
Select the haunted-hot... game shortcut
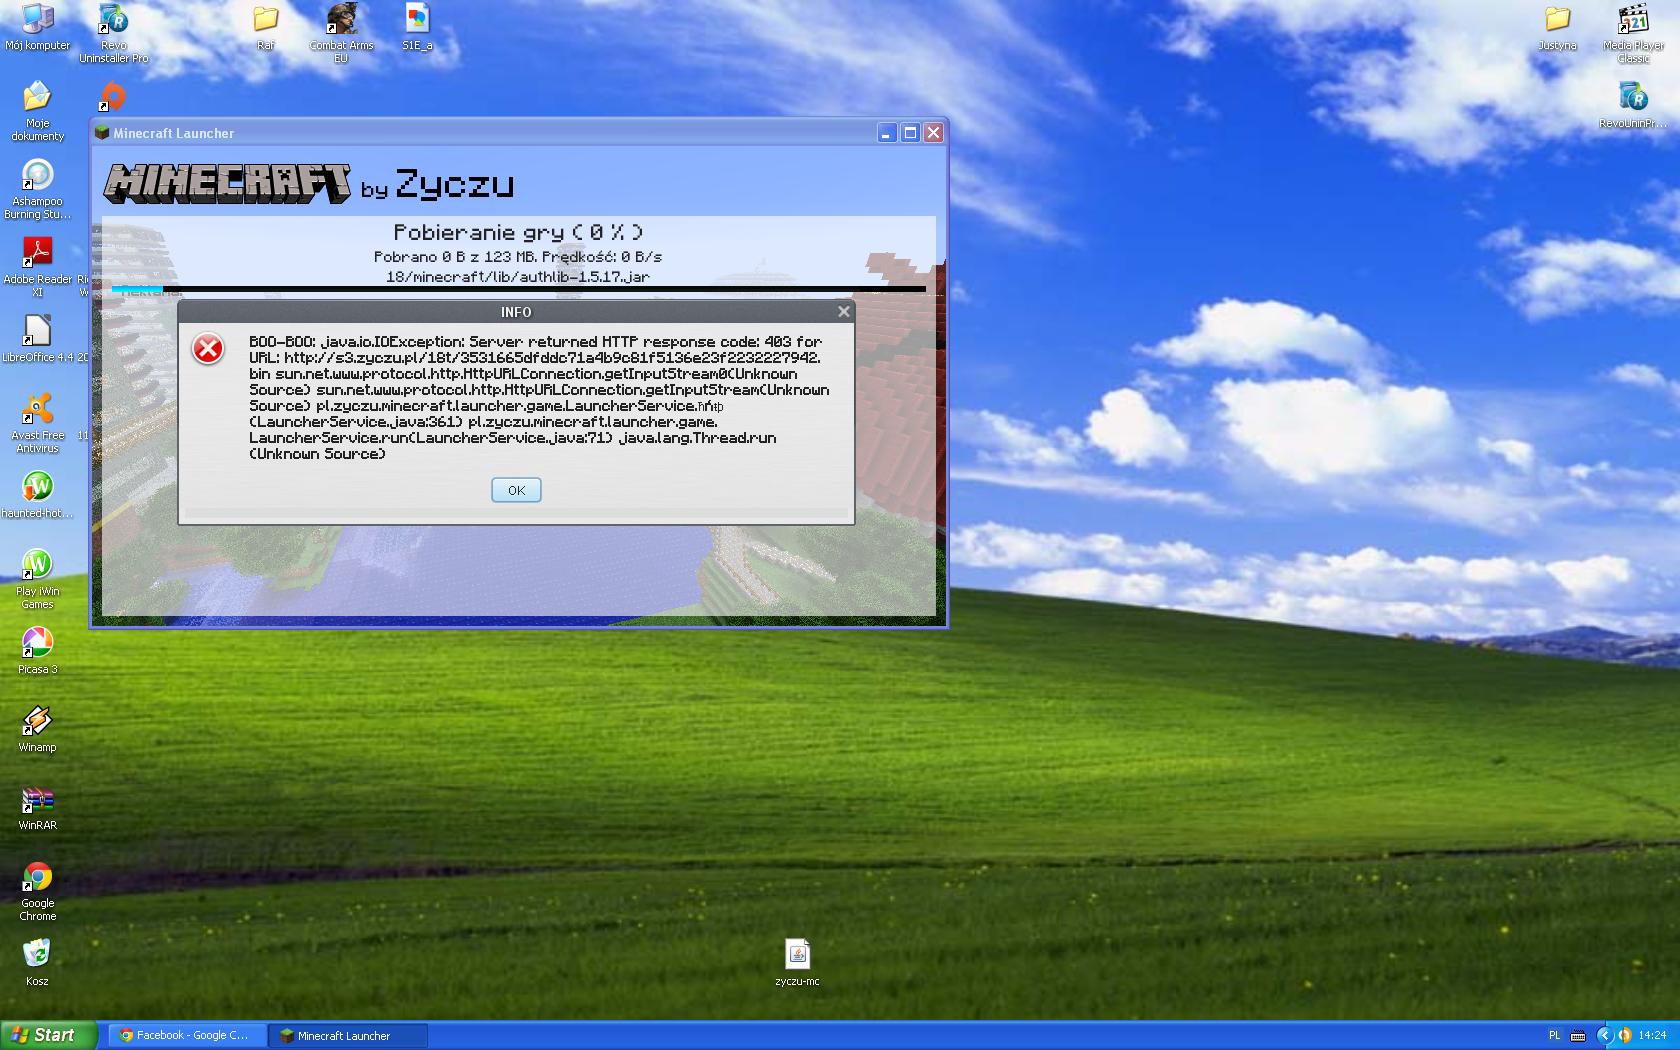click(37, 495)
